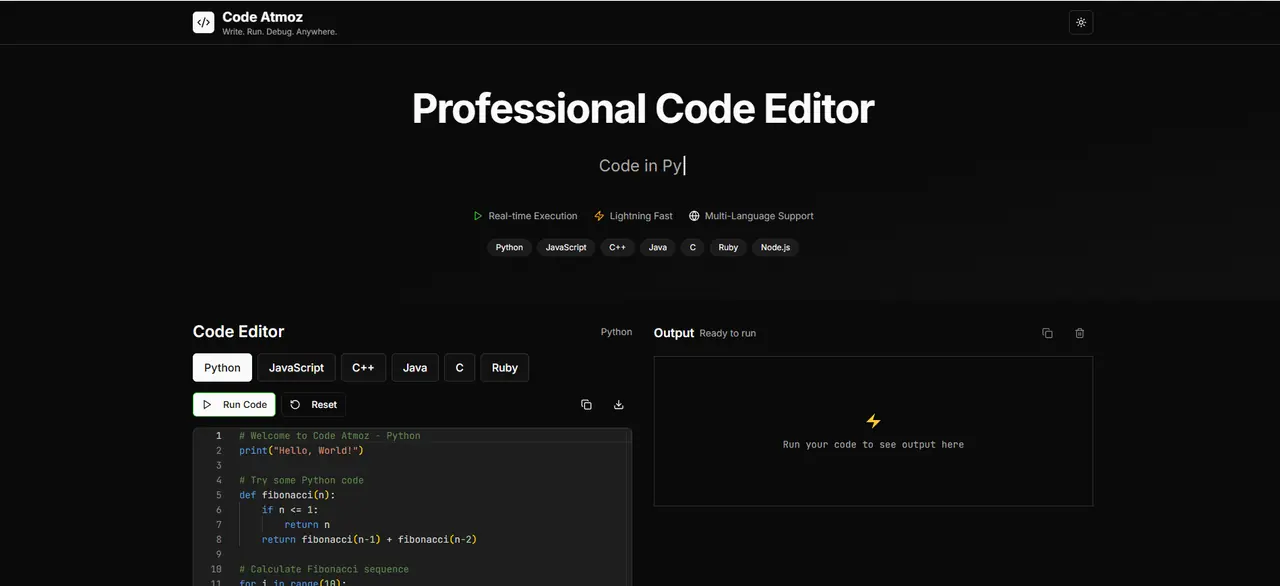1280x586 pixels.
Task: Click the 'Ready to run' status text
Action: pyautogui.click(x=728, y=333)
